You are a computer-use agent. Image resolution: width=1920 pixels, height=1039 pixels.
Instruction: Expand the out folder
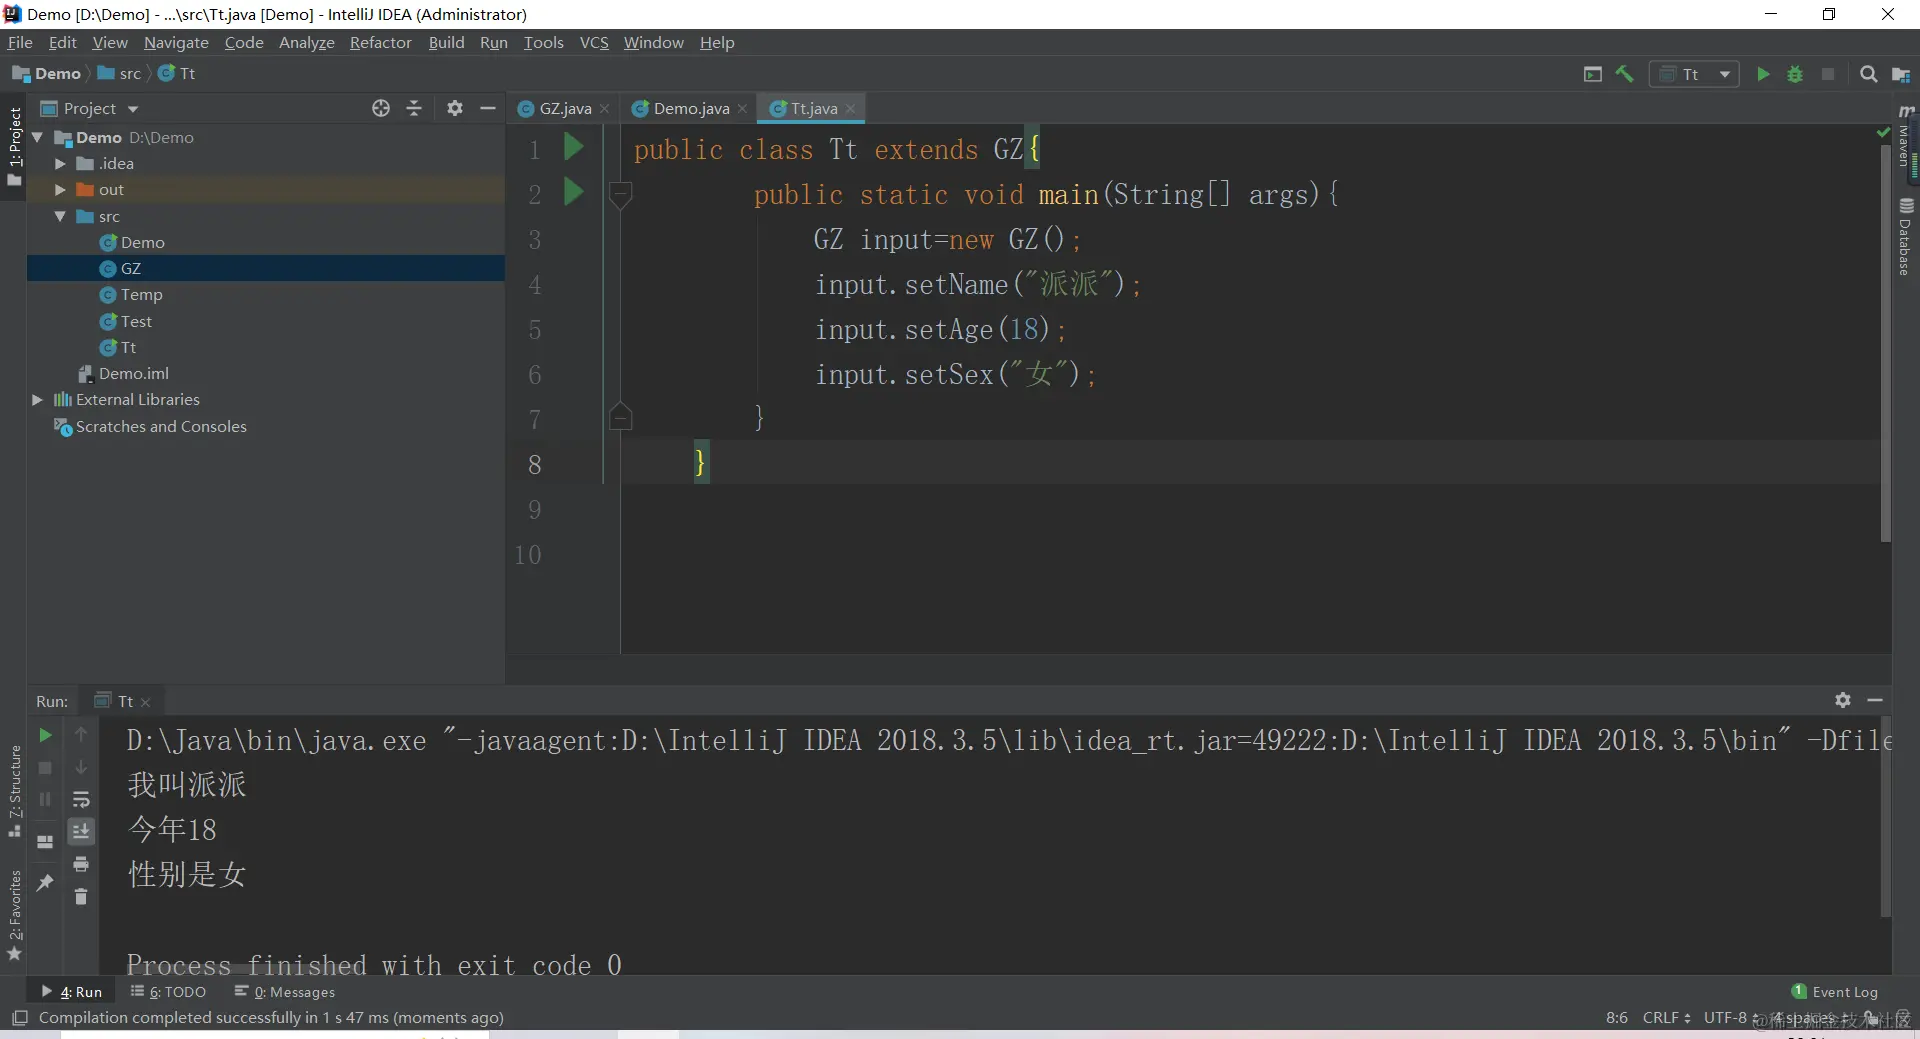(x=60, y=189)
